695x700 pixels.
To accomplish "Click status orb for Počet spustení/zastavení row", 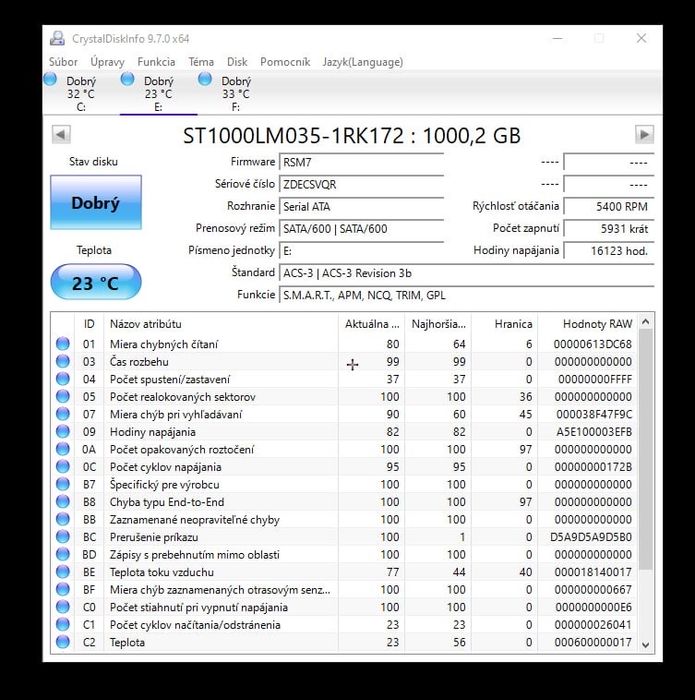I will pos(63,379).
